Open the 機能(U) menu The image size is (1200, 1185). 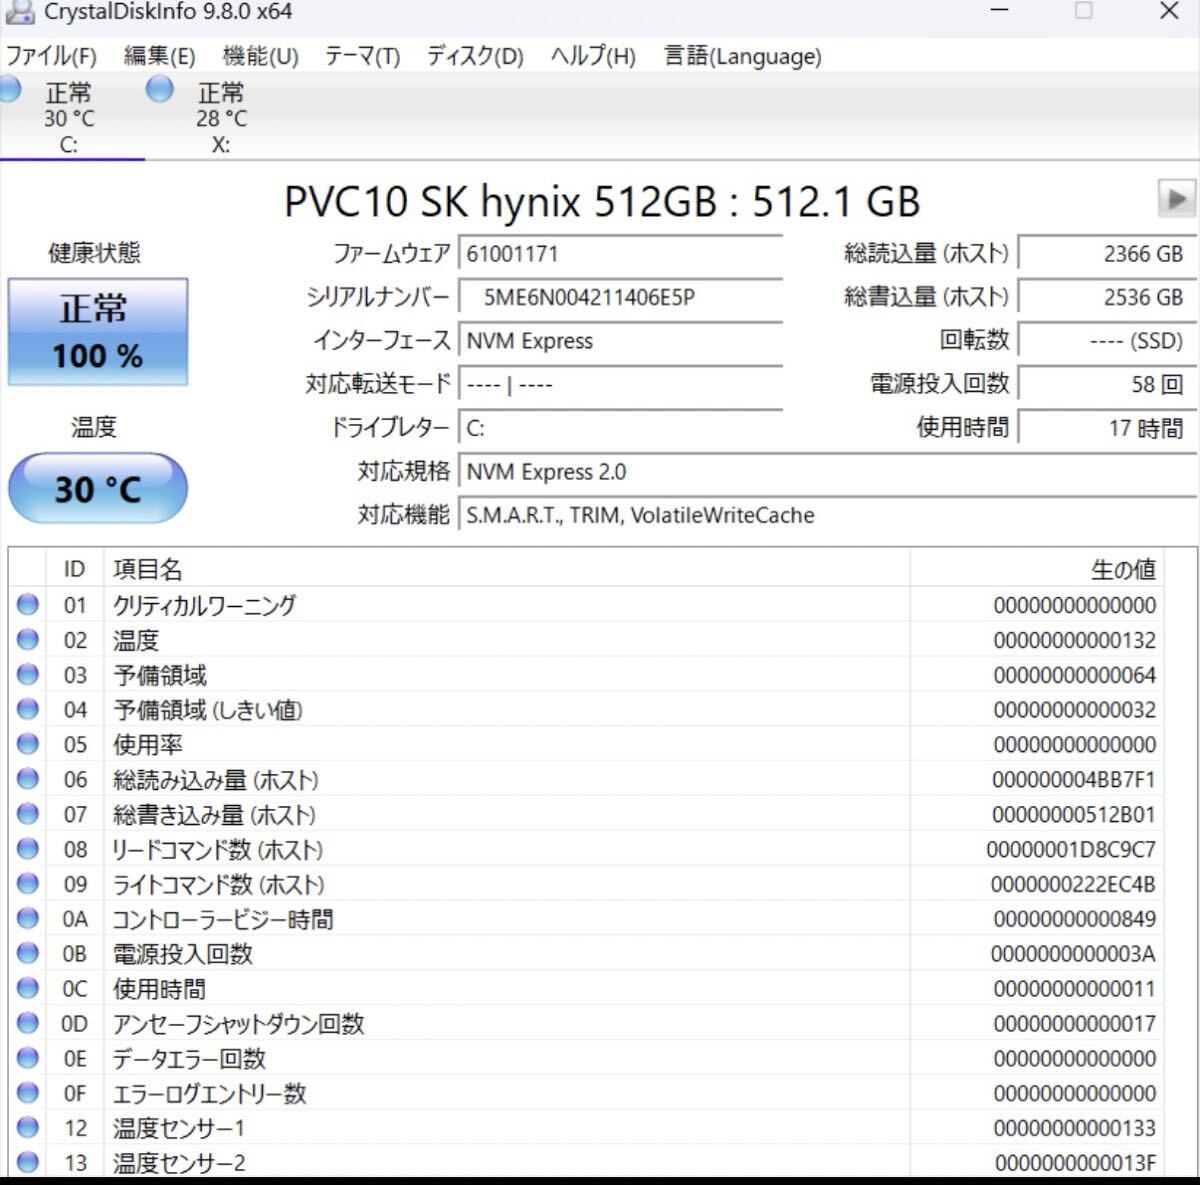click(x=260, y=56)
